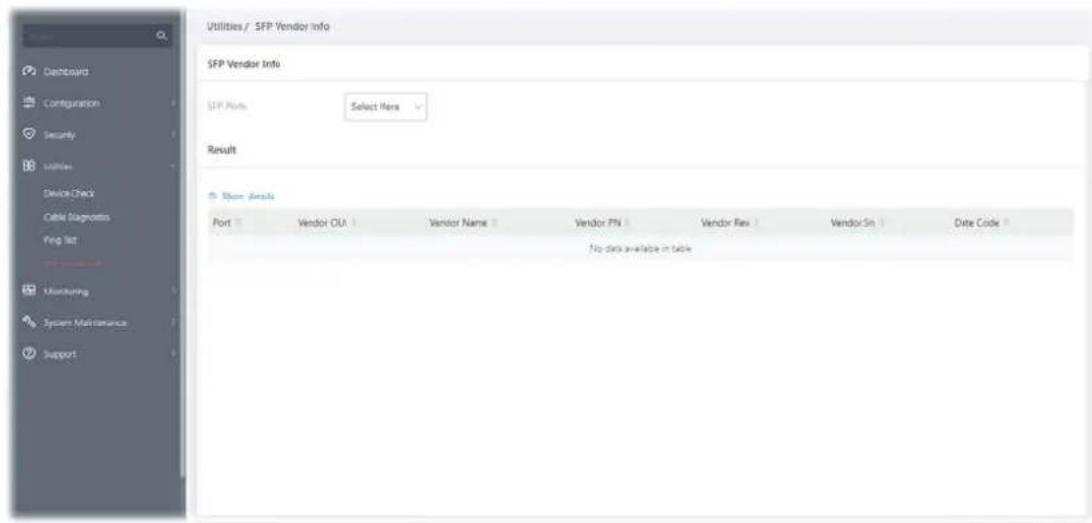Expand the System Maintenance menu arrow

(x=175, y=323)
